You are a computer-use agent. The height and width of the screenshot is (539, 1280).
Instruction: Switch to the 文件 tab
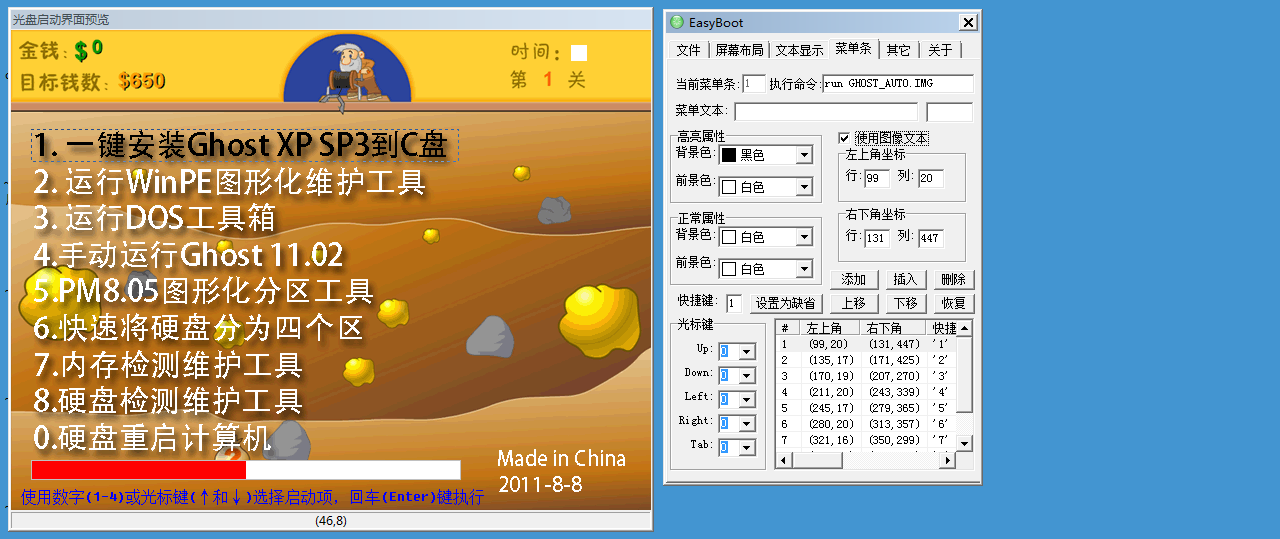tap(688, 50)
